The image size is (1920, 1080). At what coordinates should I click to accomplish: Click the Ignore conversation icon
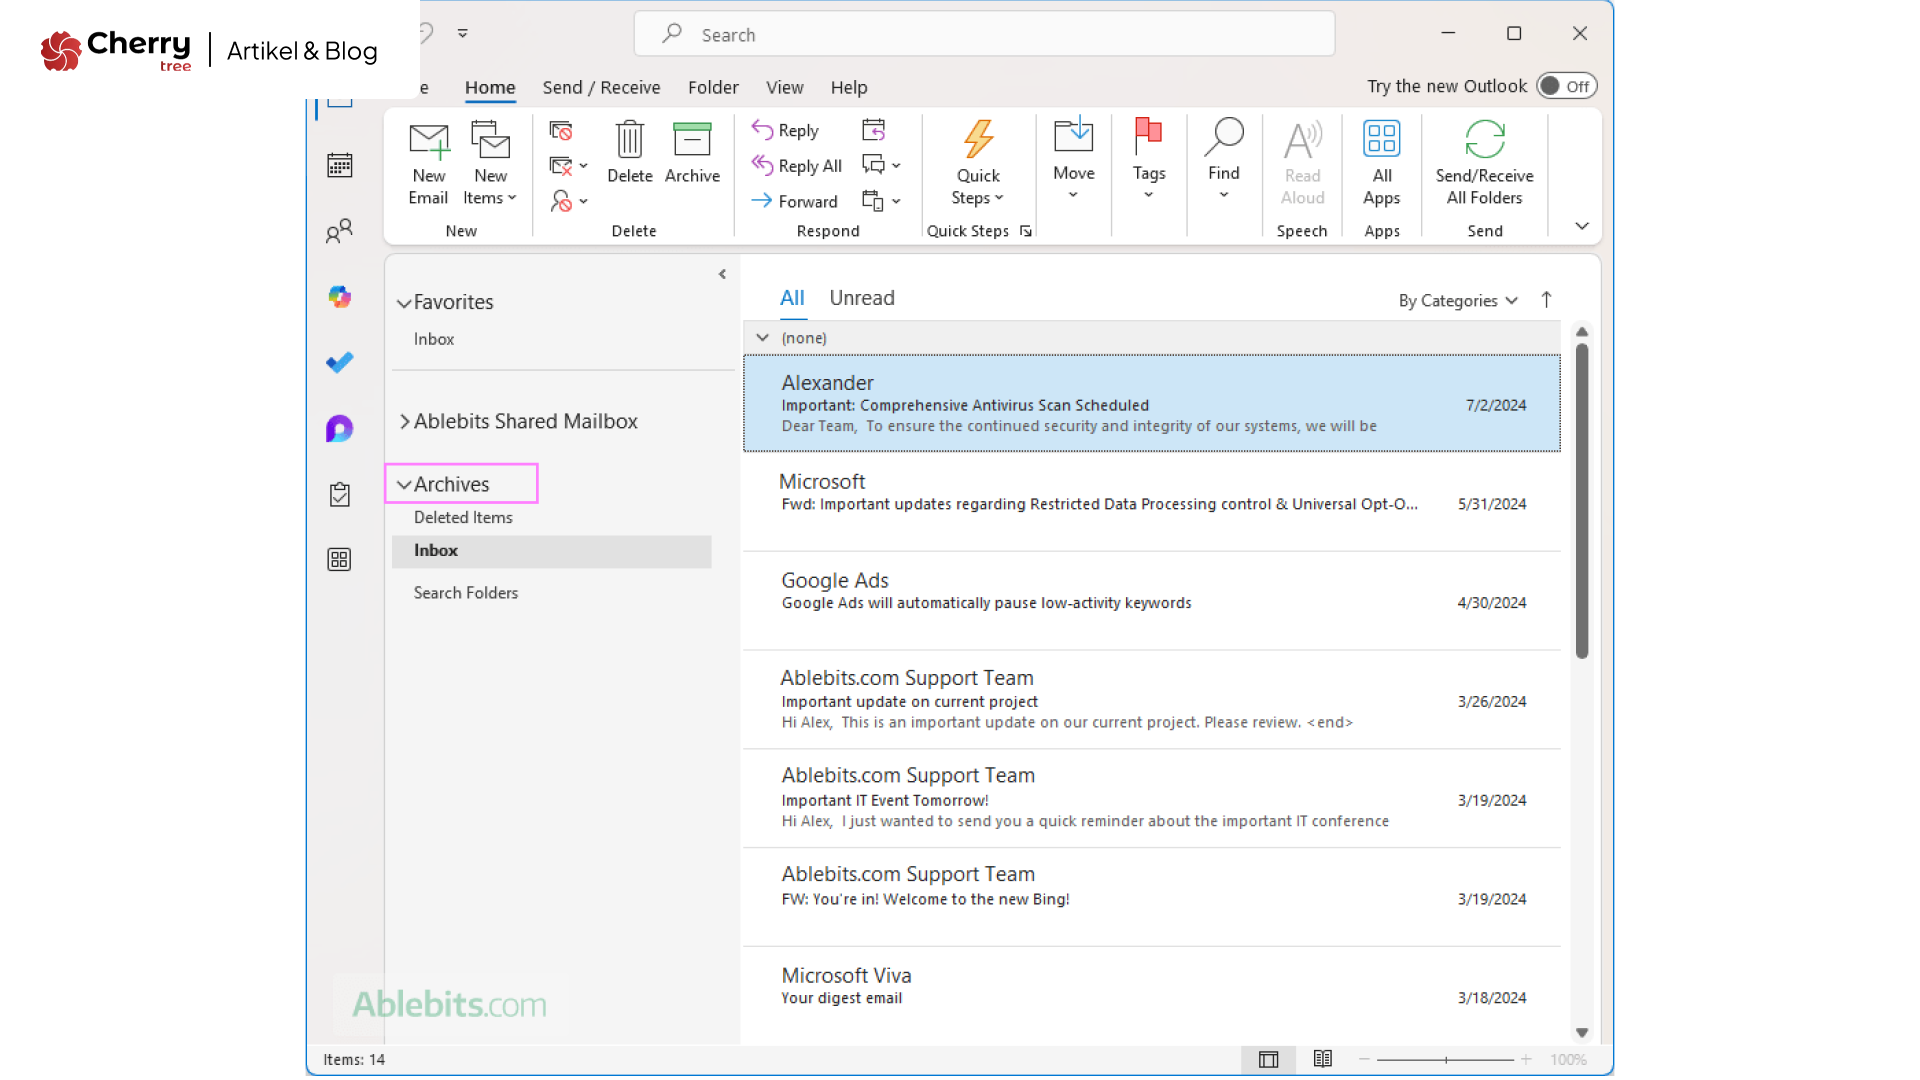point(561,131)
